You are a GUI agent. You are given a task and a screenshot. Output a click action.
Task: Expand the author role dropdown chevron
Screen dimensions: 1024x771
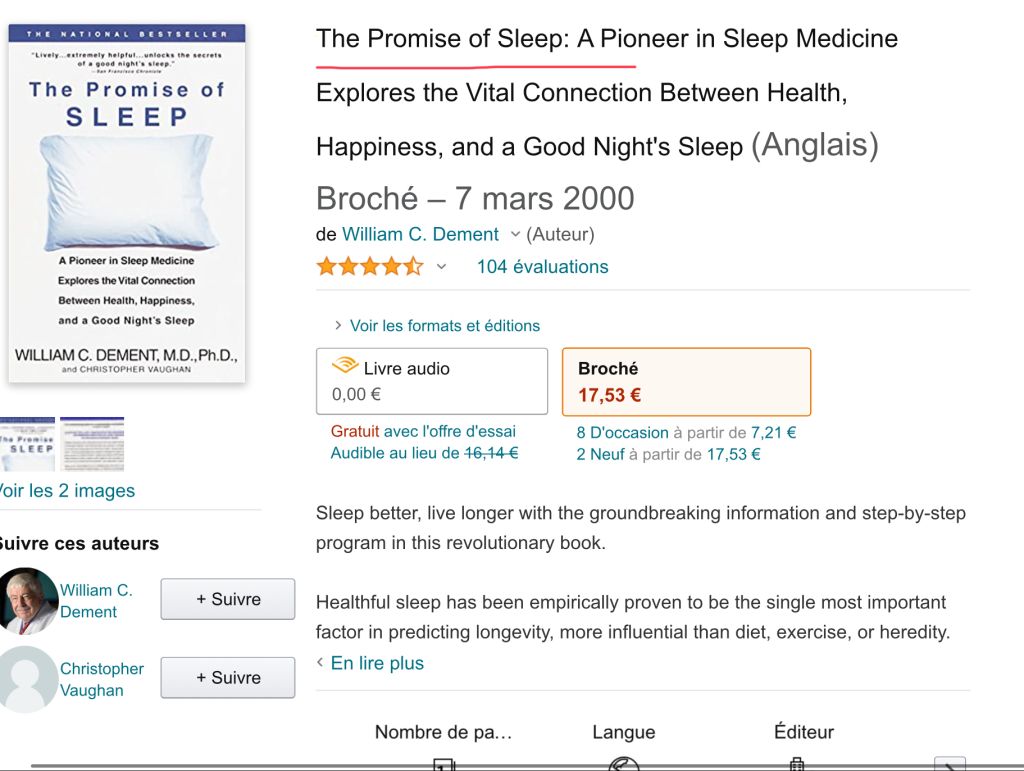515,235
